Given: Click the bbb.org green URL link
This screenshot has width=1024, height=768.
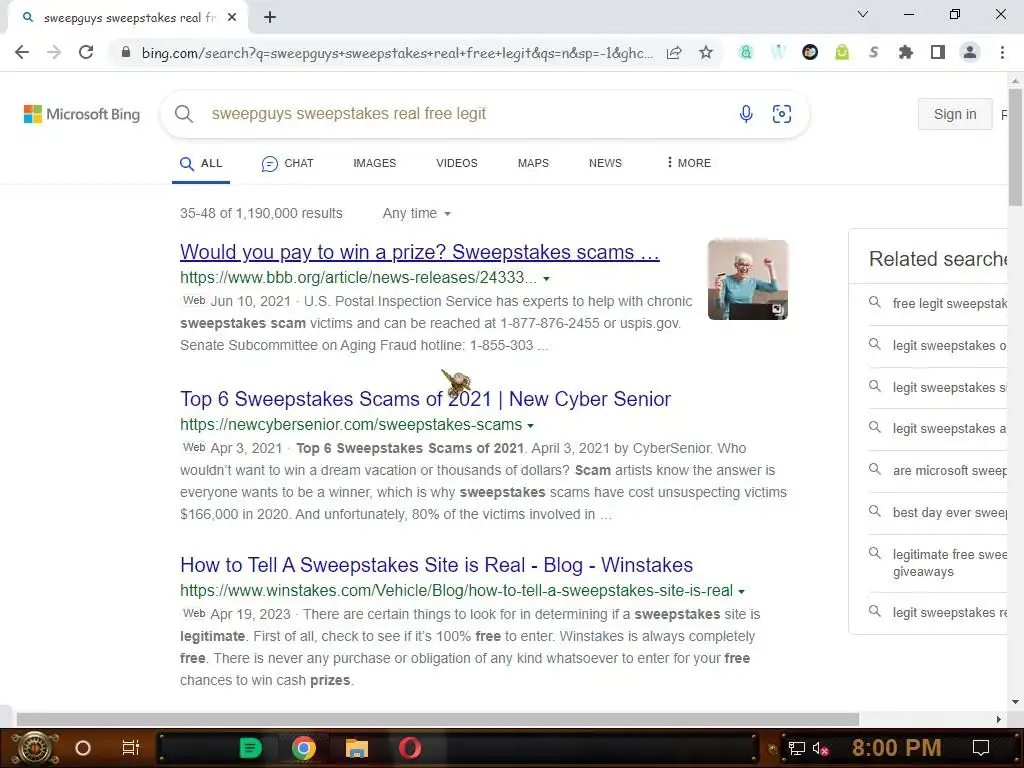Looking at the screenshot, I should click(x=359, y=278).
